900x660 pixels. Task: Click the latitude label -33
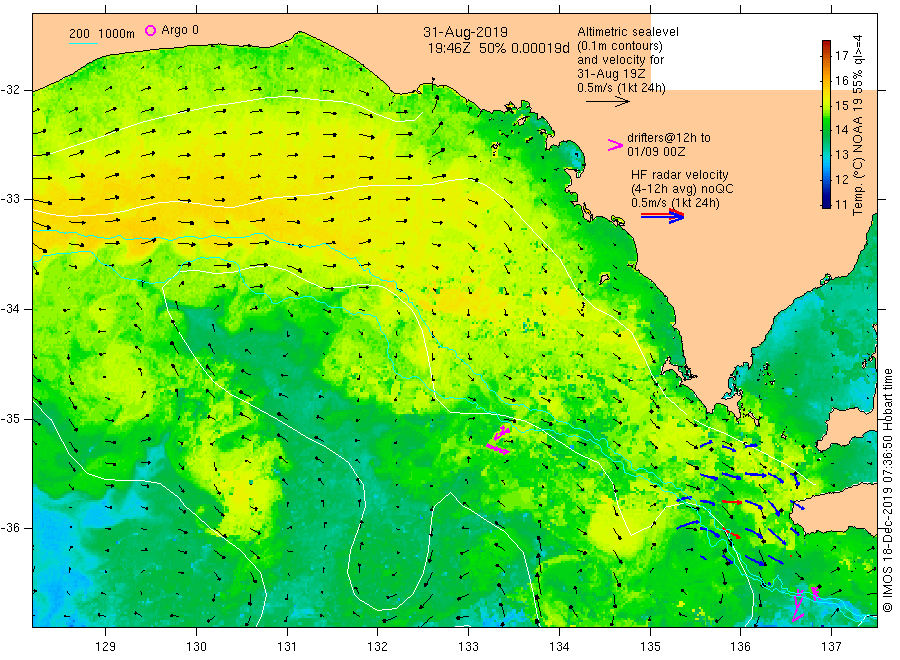click(10, 199)
